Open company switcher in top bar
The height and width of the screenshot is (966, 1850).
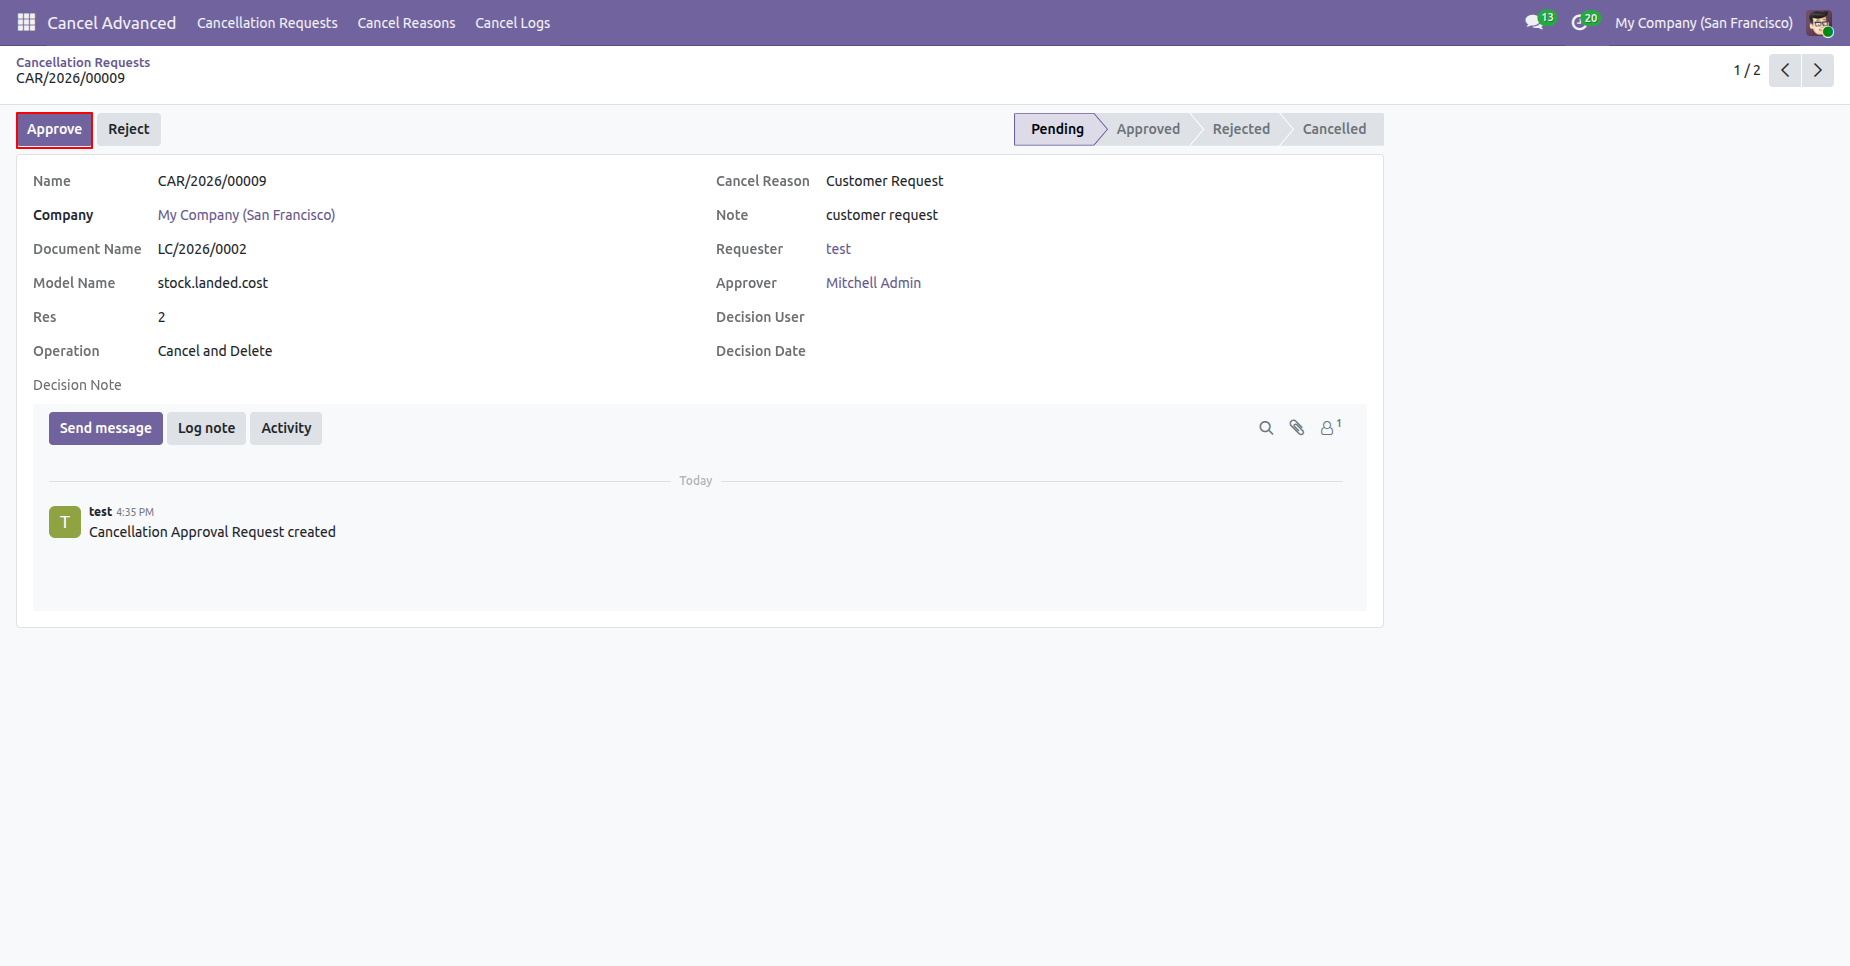[1704, 23]
